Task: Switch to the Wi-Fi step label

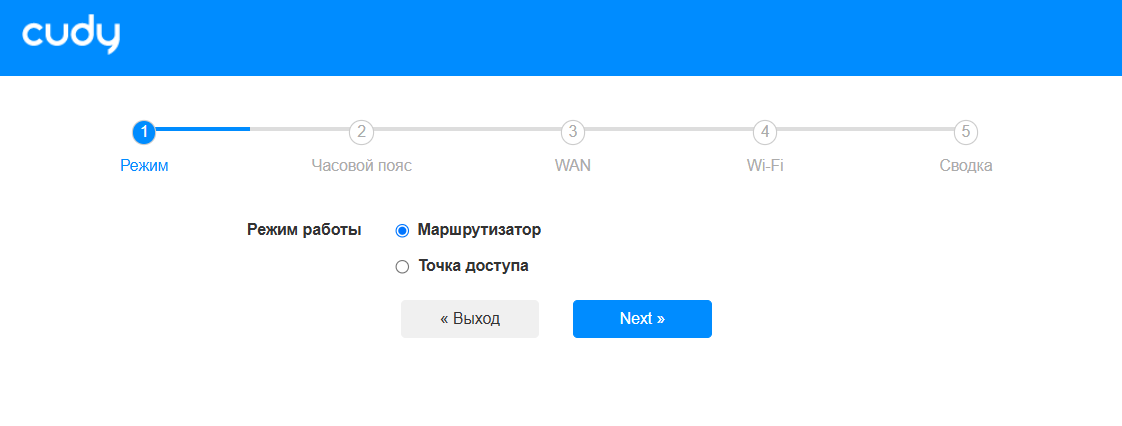Action: point(764,166)
